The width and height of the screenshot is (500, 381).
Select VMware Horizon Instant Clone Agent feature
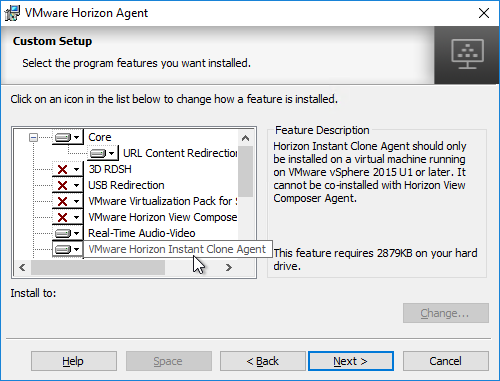(x=177, y=249)
